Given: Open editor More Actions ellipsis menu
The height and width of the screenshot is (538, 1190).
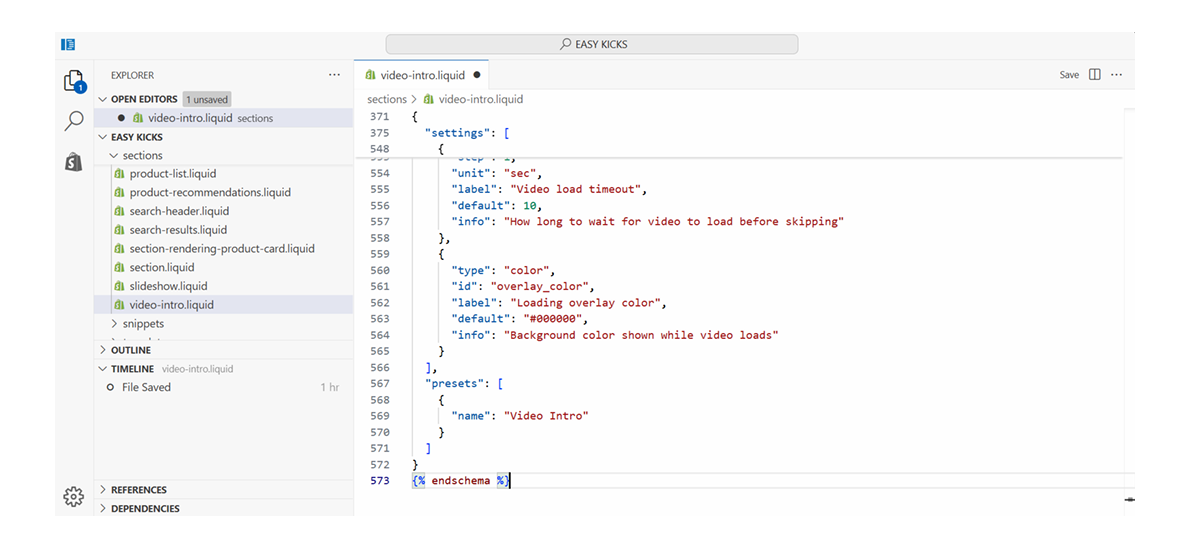Looking at the screenshot, I should click(x=1116, y=75).
